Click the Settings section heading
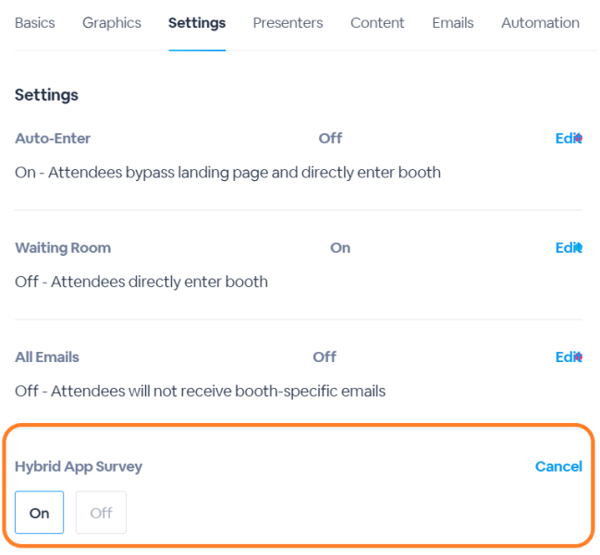The height and width of the screenshot is (555, 600). click(46, 95)
